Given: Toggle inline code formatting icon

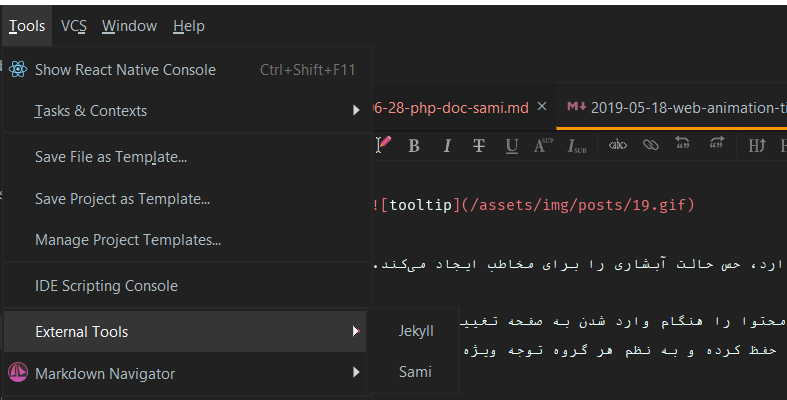Looking at the screenshot, I should 617,145.
